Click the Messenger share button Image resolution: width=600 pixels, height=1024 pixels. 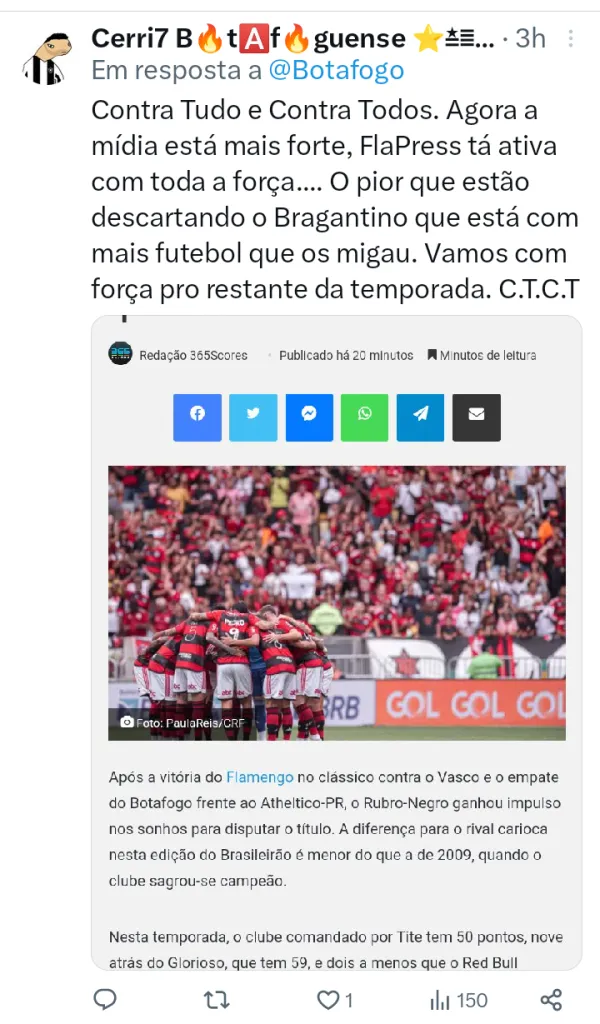pyautogui.click(x=309, y=417)
